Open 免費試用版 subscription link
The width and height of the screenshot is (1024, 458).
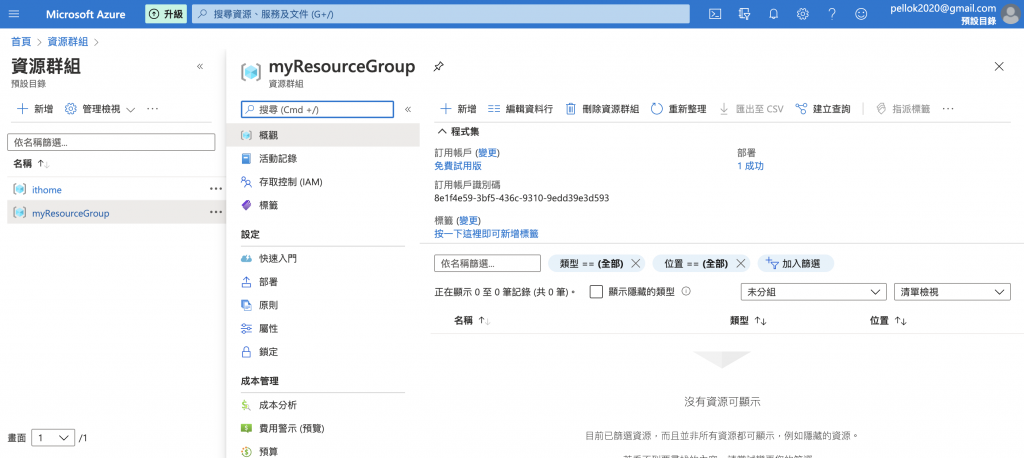pyautogui.click(x=458, y=166)
